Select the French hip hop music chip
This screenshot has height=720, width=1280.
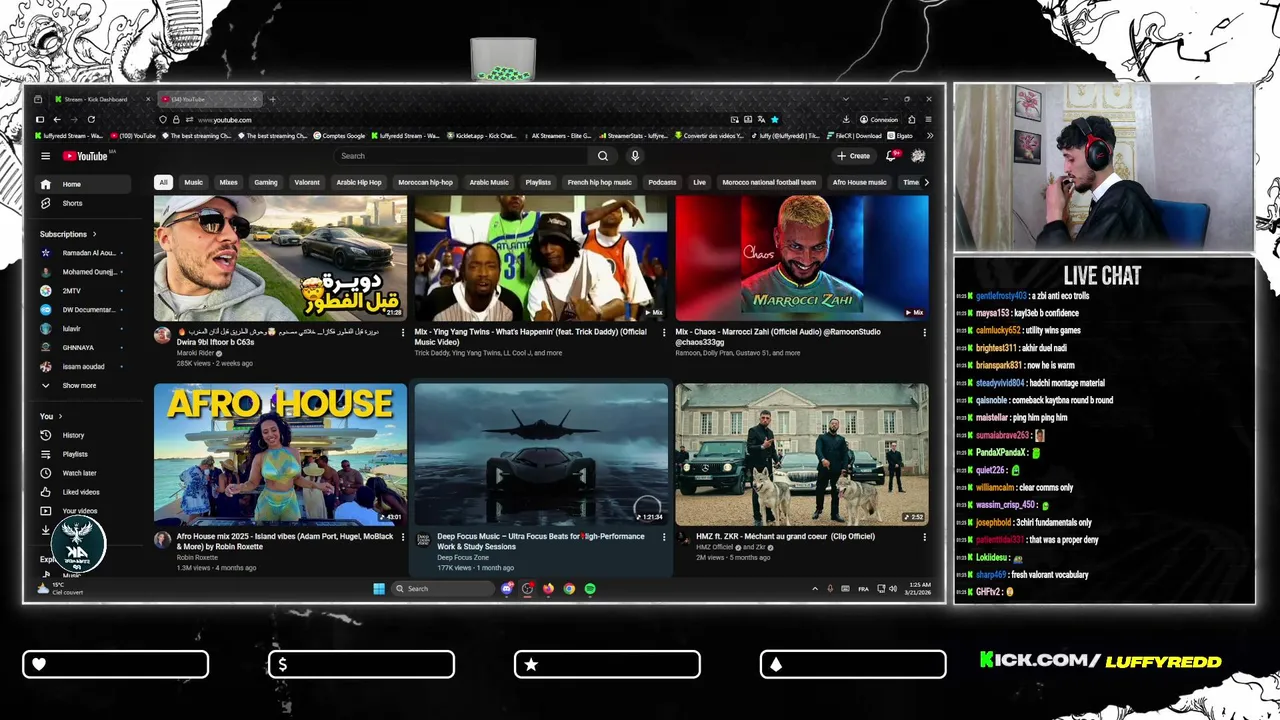[x=600, y=182]
